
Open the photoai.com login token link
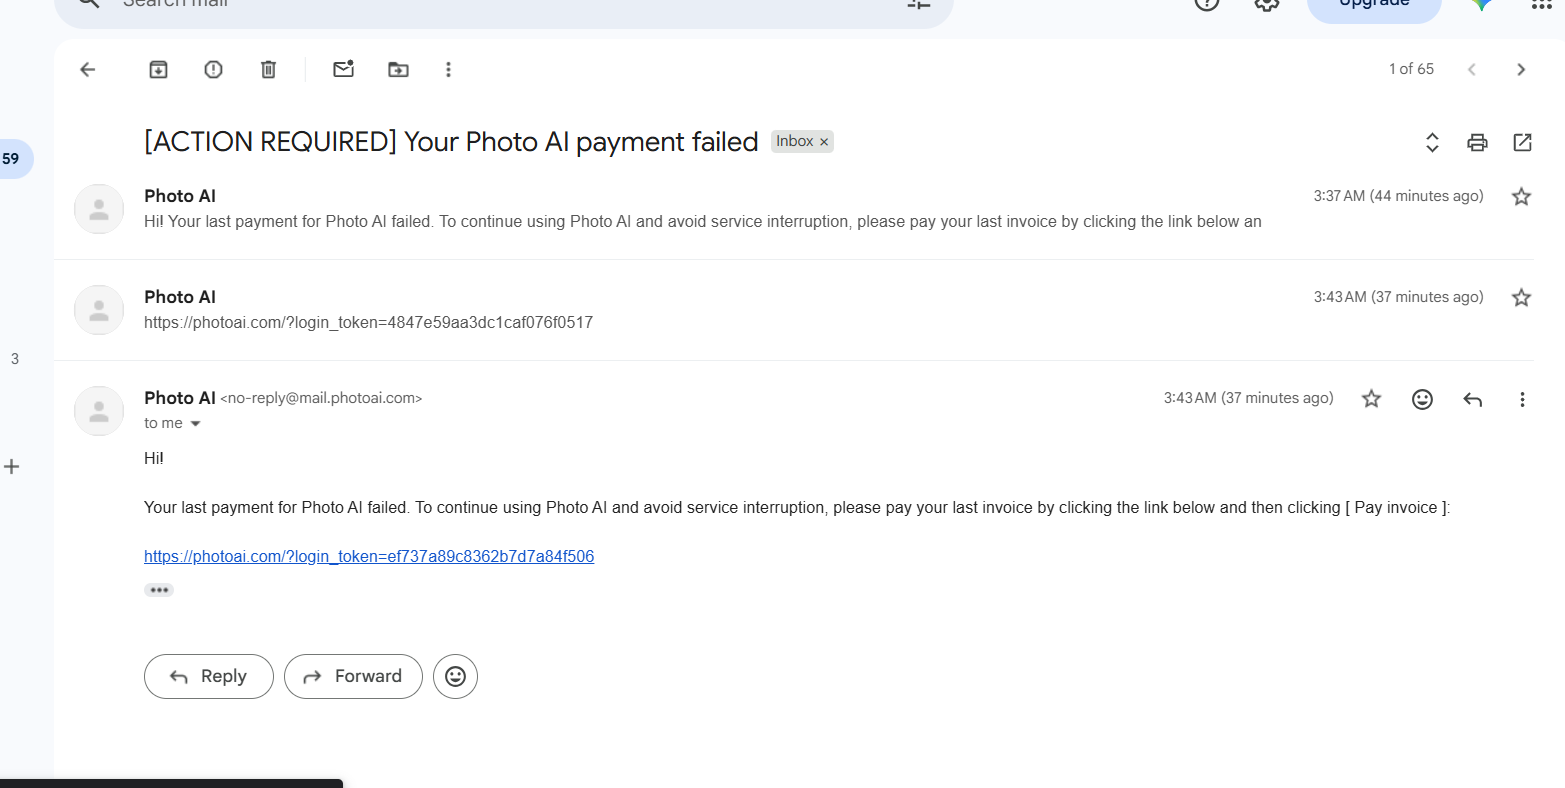click(x=369, y=556)
